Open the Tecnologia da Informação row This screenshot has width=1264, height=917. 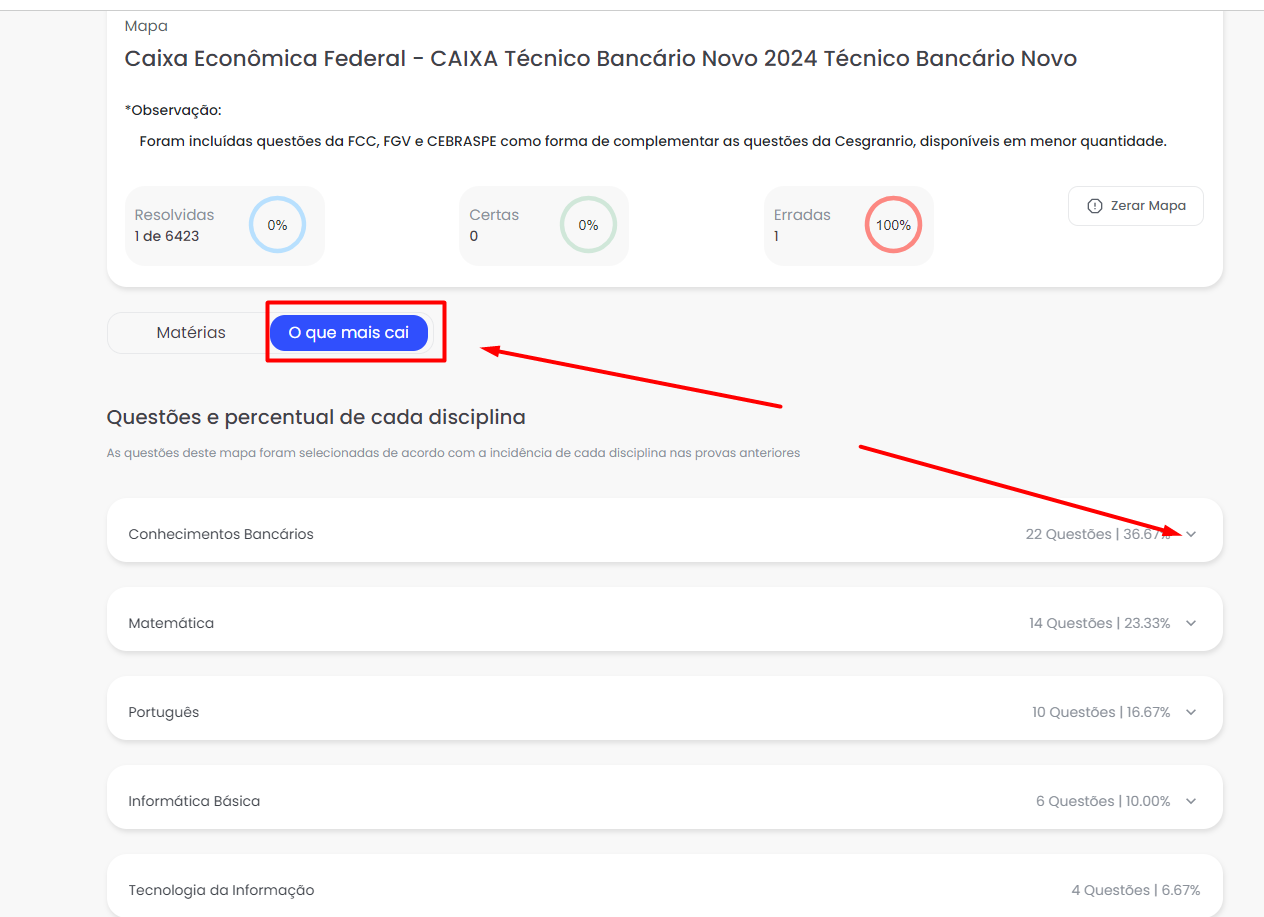(664, 886)
